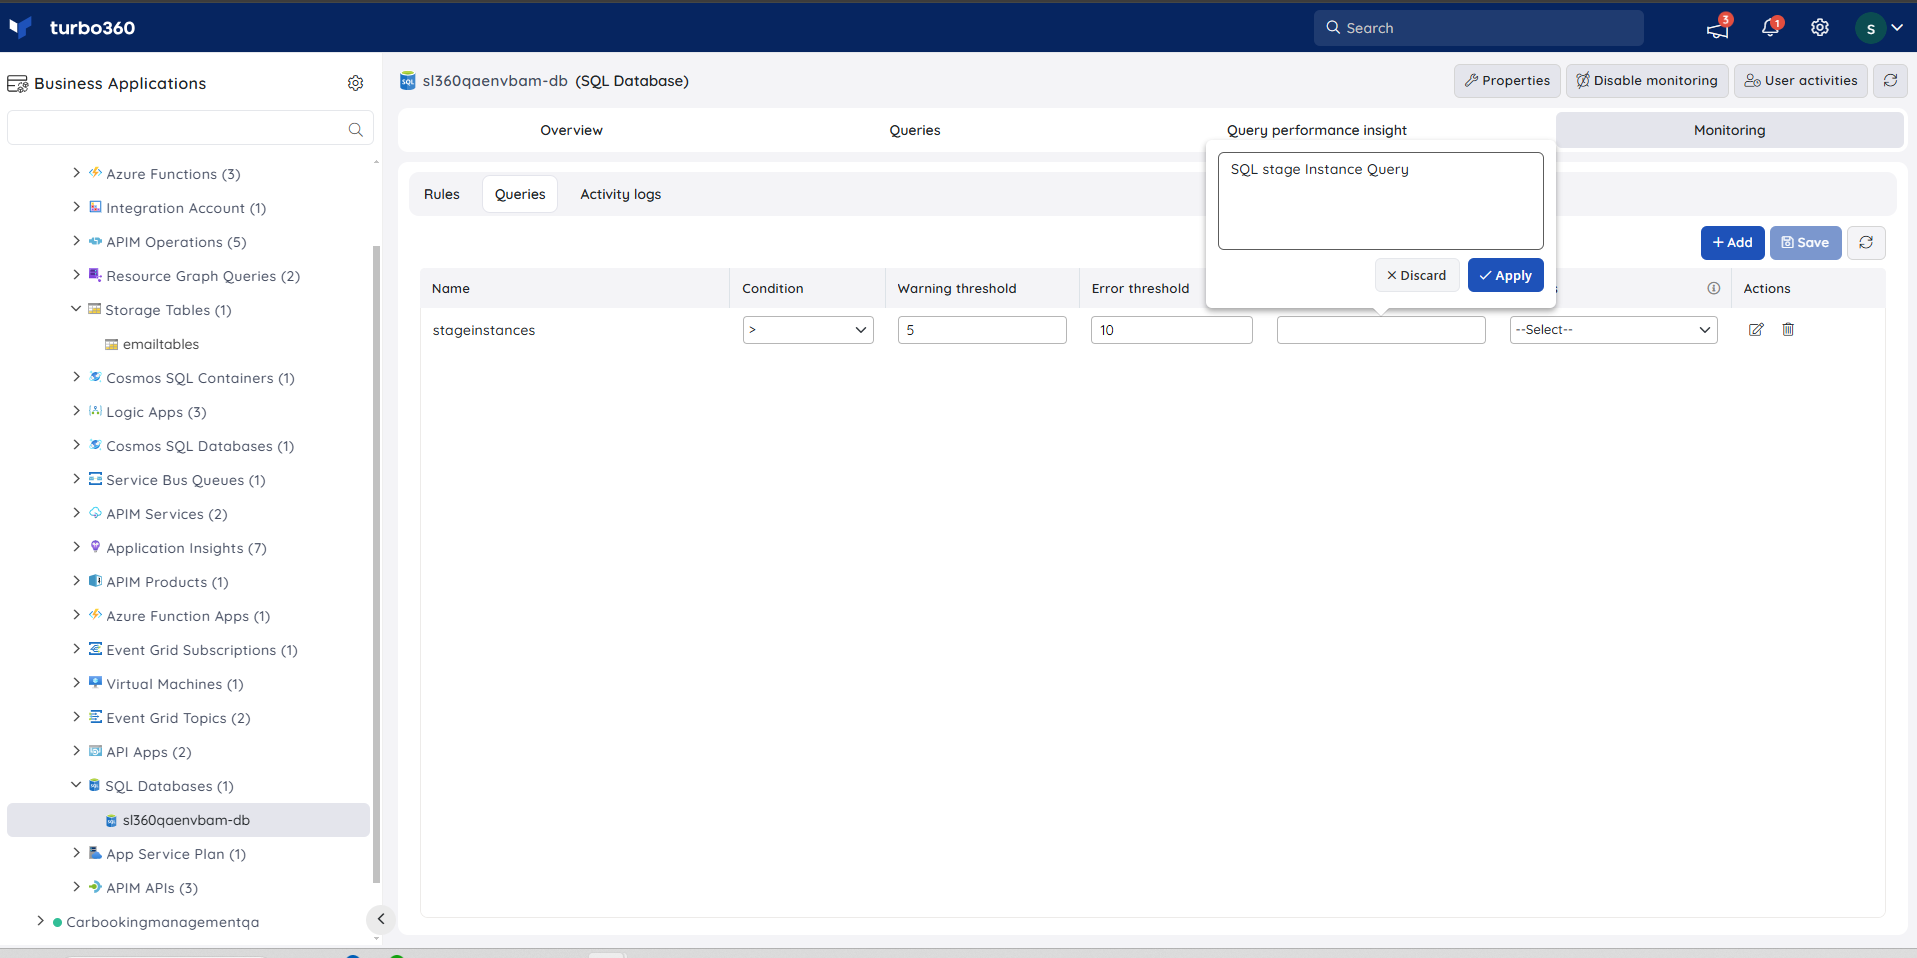Expand APIM Services (2) node
1917x958 pixels.
coord(76,513)
